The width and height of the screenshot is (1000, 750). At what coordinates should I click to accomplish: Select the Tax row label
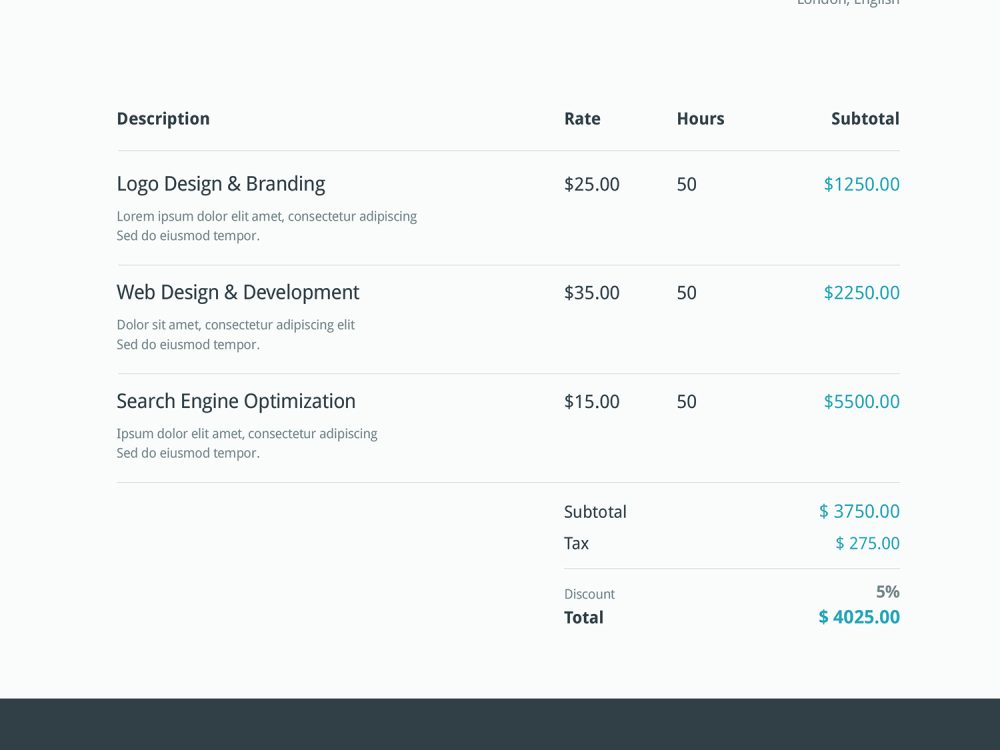point(576,543)
